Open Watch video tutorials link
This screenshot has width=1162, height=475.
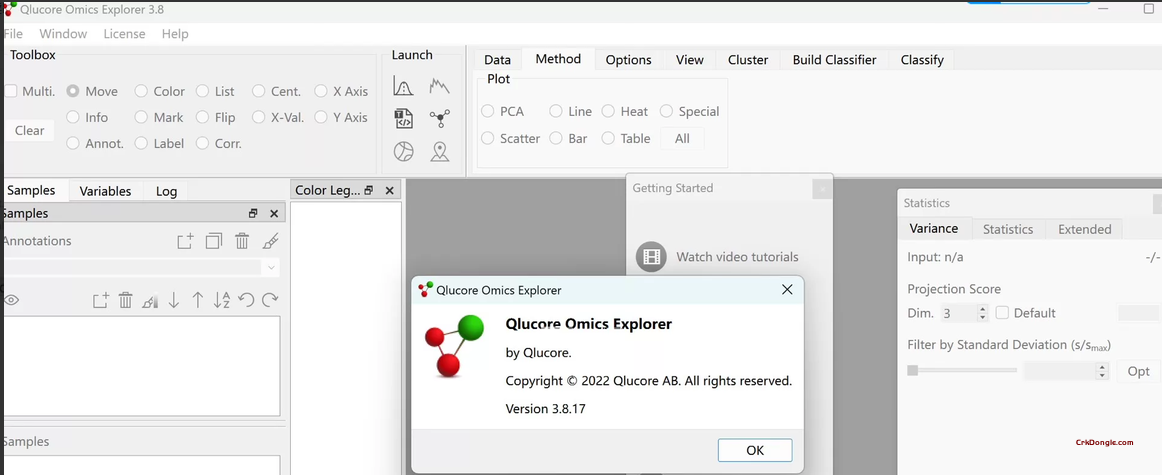737,257
